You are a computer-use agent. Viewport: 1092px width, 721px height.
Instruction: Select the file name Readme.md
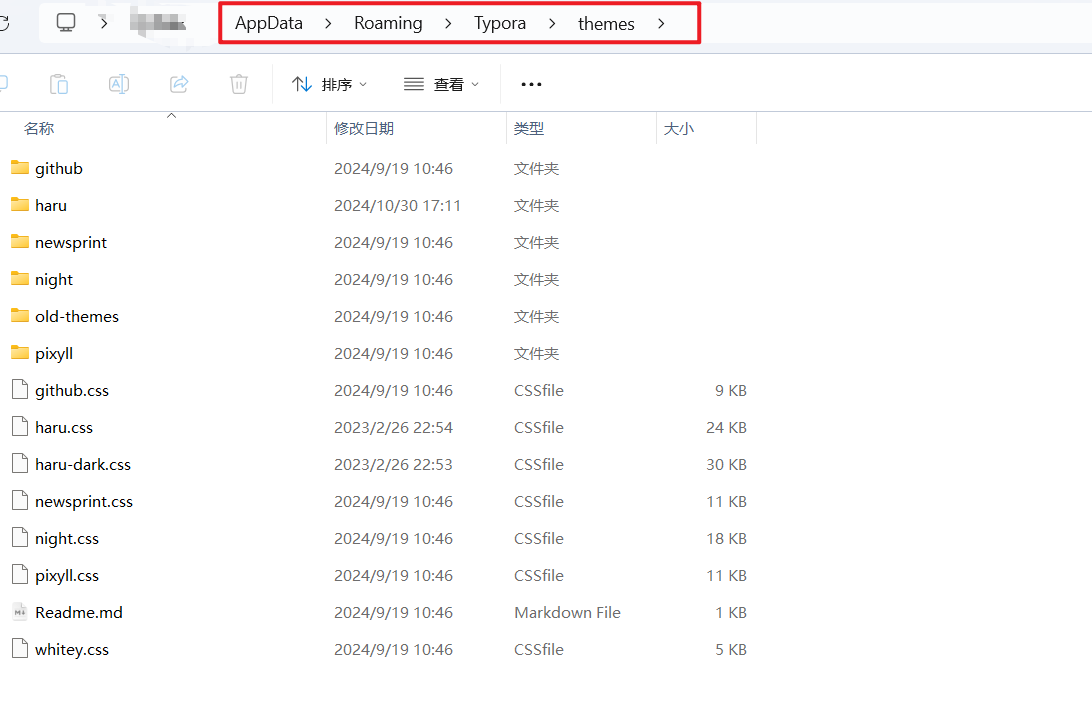79,612
